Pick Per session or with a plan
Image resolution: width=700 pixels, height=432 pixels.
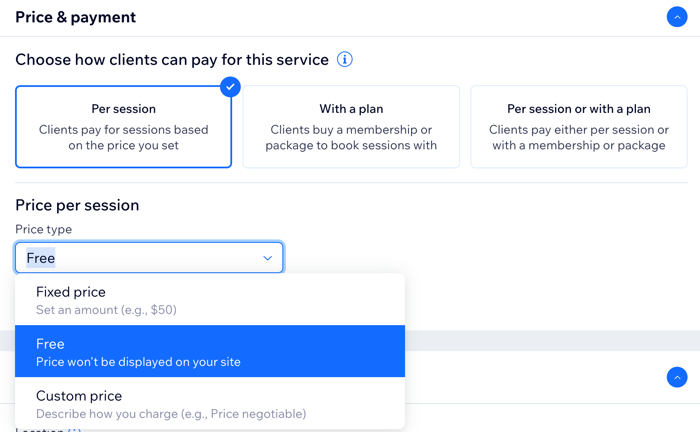click(x=579, y=127)
